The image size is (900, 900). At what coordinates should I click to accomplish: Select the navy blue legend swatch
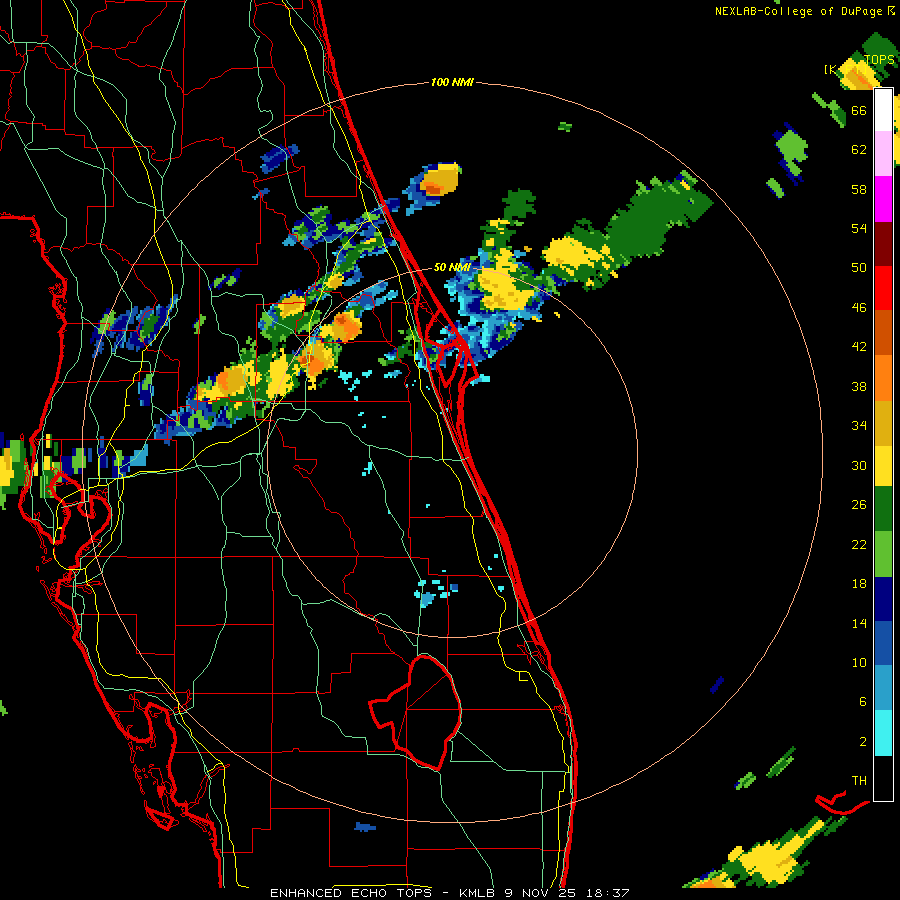click(x=883, y=599)
